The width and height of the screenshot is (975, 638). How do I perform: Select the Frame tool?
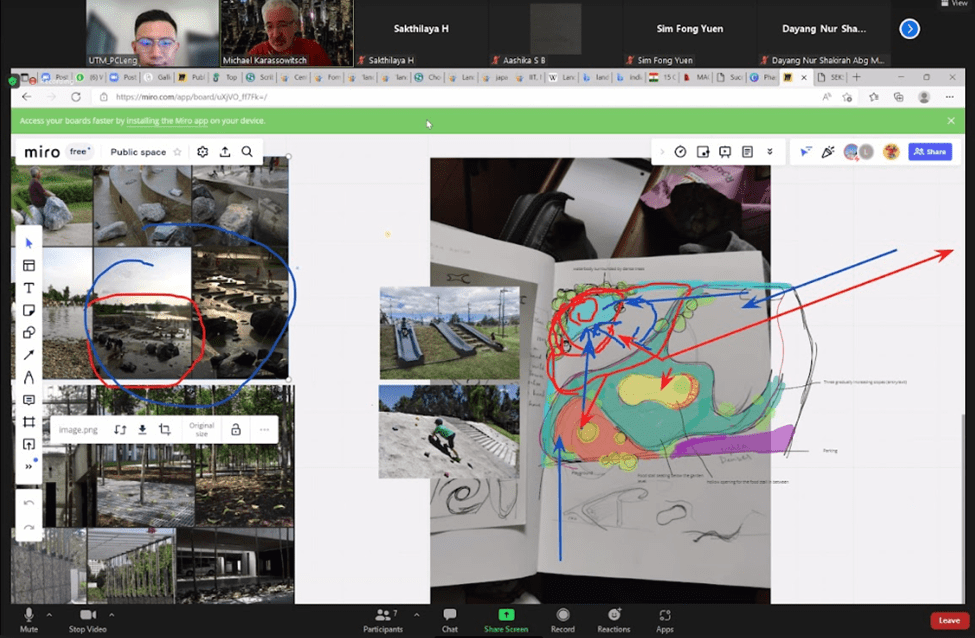tap(29, 422)
